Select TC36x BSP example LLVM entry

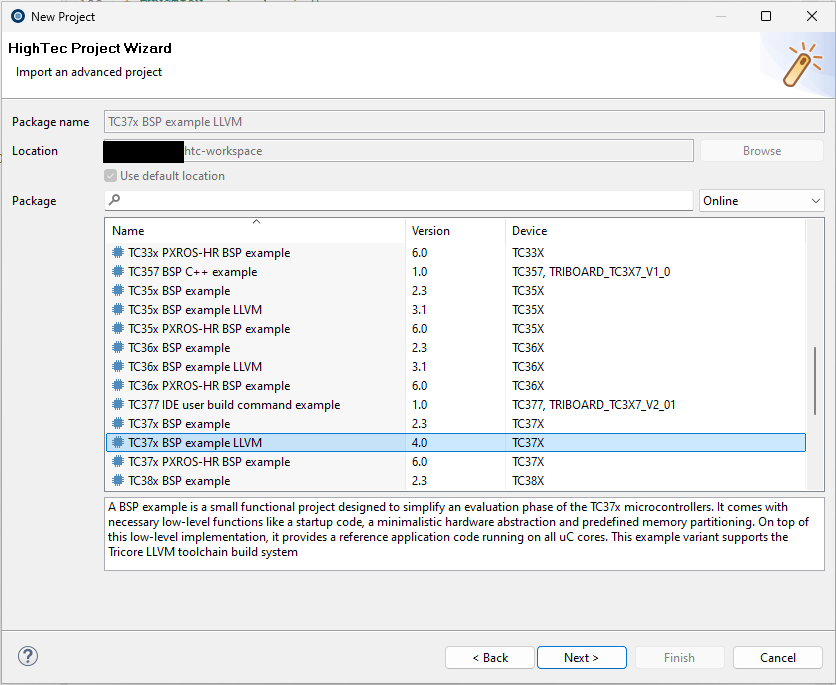pyautogui.click(x=195, y=367)
